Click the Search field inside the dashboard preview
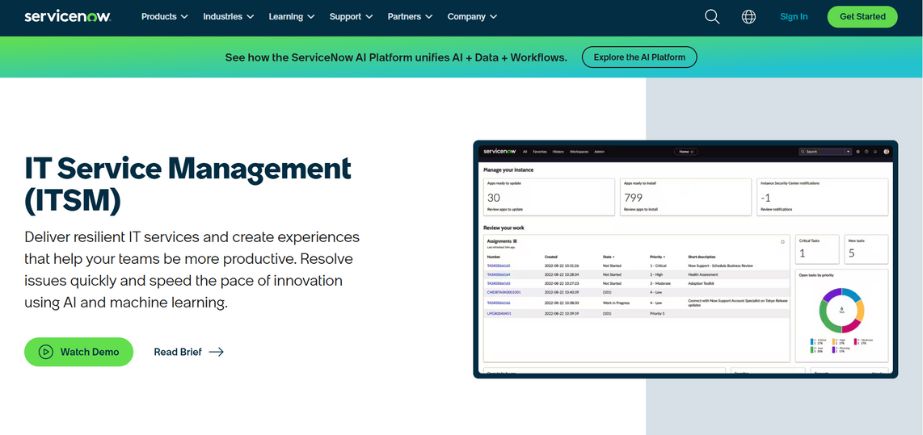This screenshot has width=923, height=435. click(825, 151)
